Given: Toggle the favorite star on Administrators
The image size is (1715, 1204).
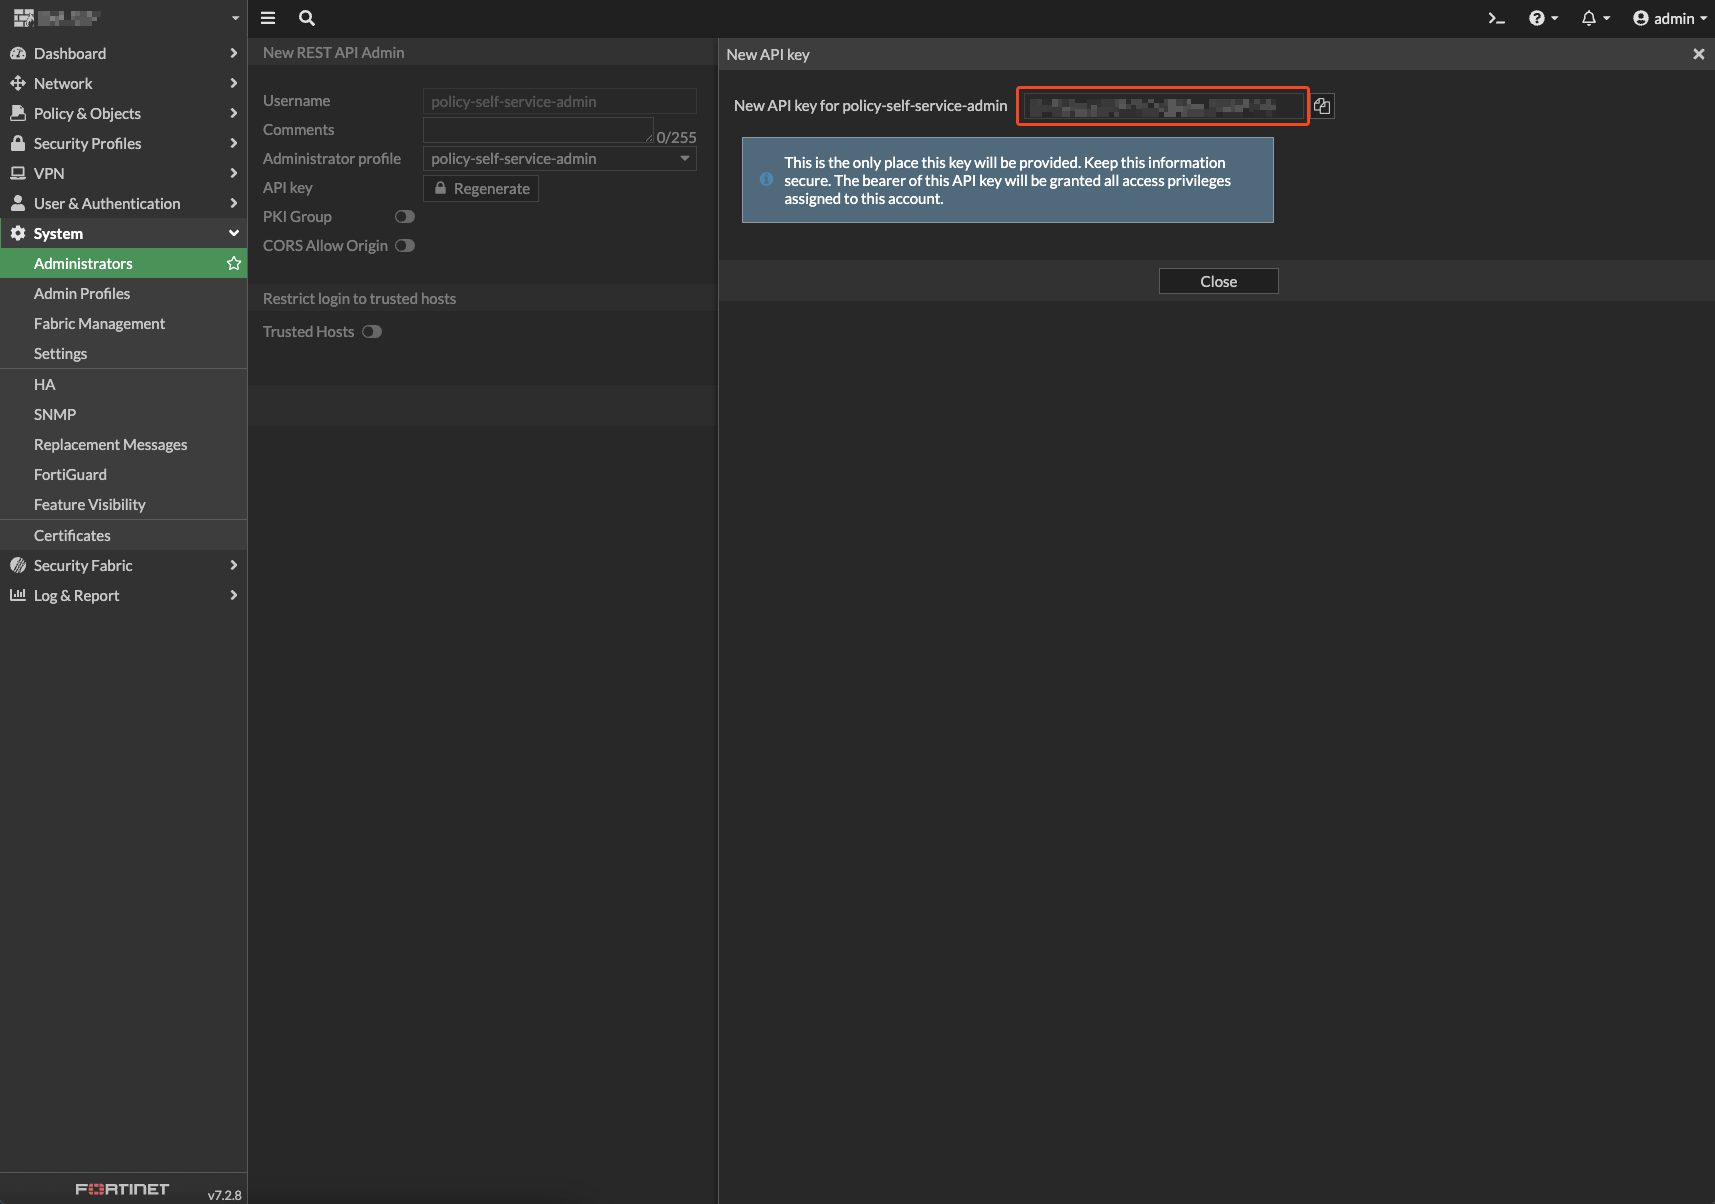Looking at the screenshot, I should pos(233,263).
